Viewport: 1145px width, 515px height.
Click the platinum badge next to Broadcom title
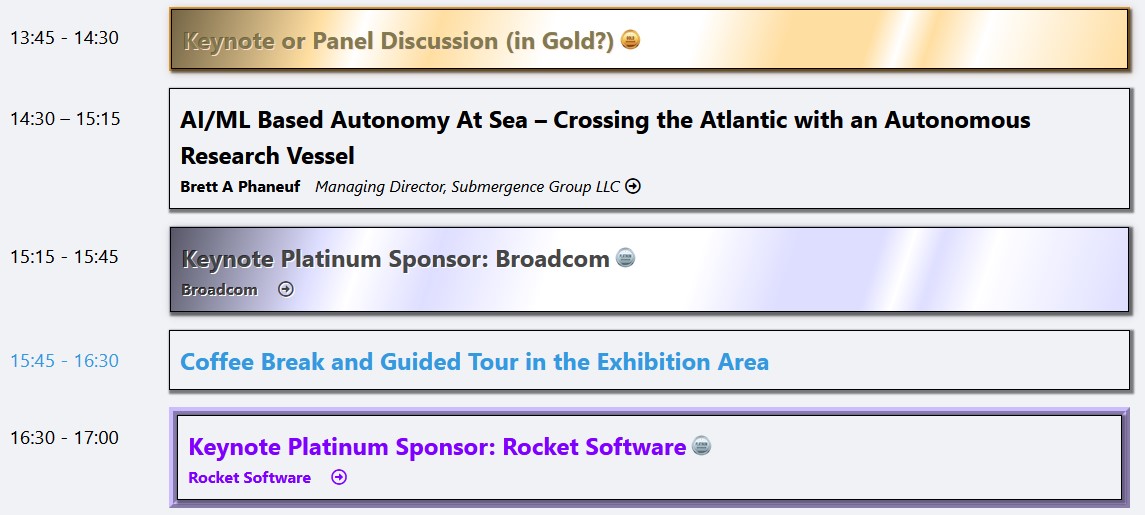(625, 258)
